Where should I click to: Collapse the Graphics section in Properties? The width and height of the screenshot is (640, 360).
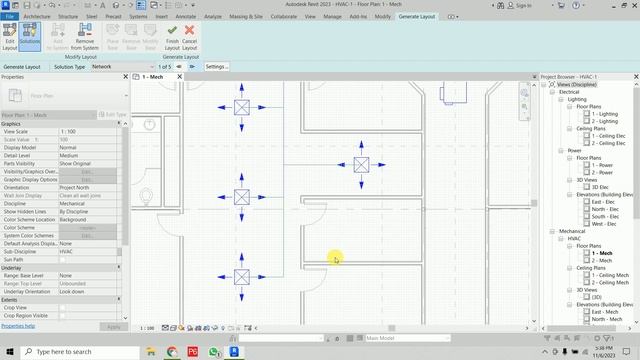click(119, 123)
